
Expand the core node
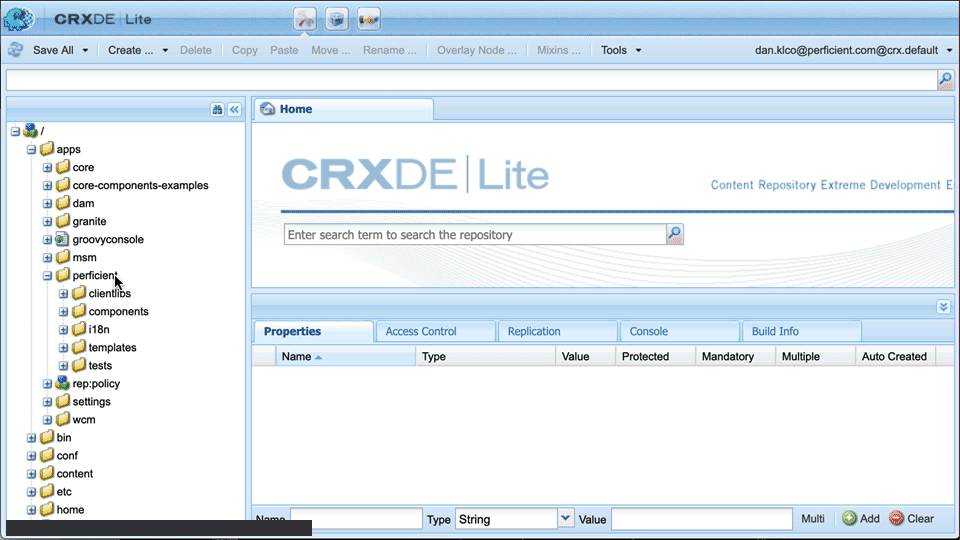[47, 168]
